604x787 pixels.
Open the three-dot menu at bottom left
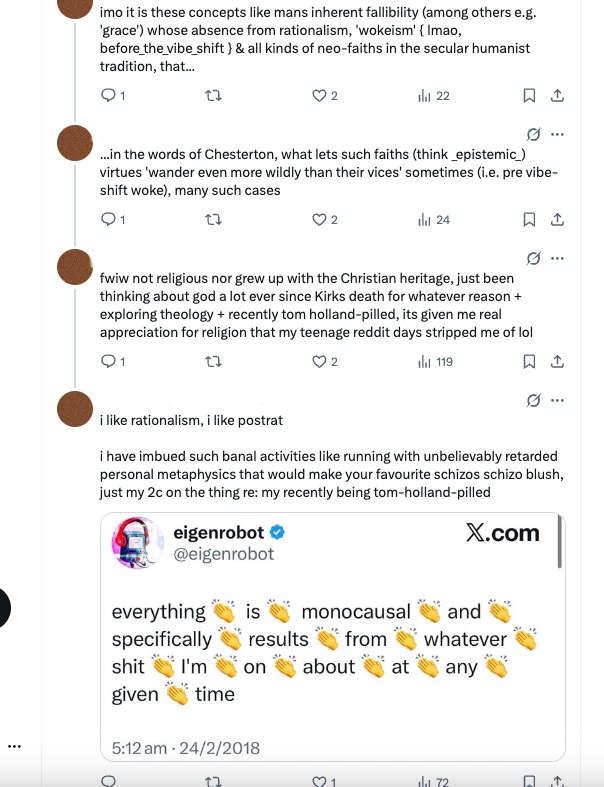[x=14, y=746]
